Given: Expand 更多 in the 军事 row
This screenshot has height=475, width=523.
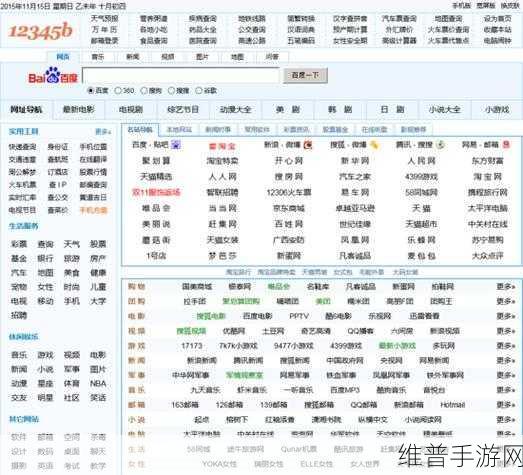Looking at the screenshot, I should tap(505, 375).
